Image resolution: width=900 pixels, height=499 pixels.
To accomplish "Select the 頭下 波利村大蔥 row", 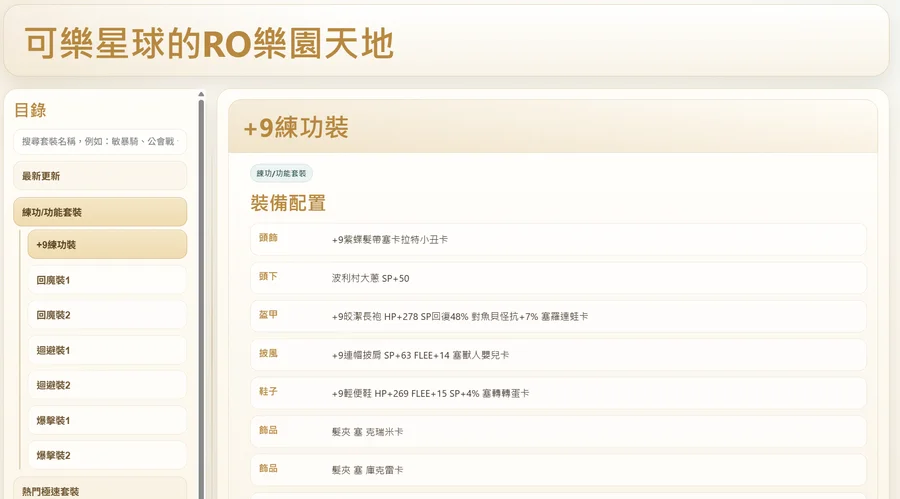I will point(557,278).
